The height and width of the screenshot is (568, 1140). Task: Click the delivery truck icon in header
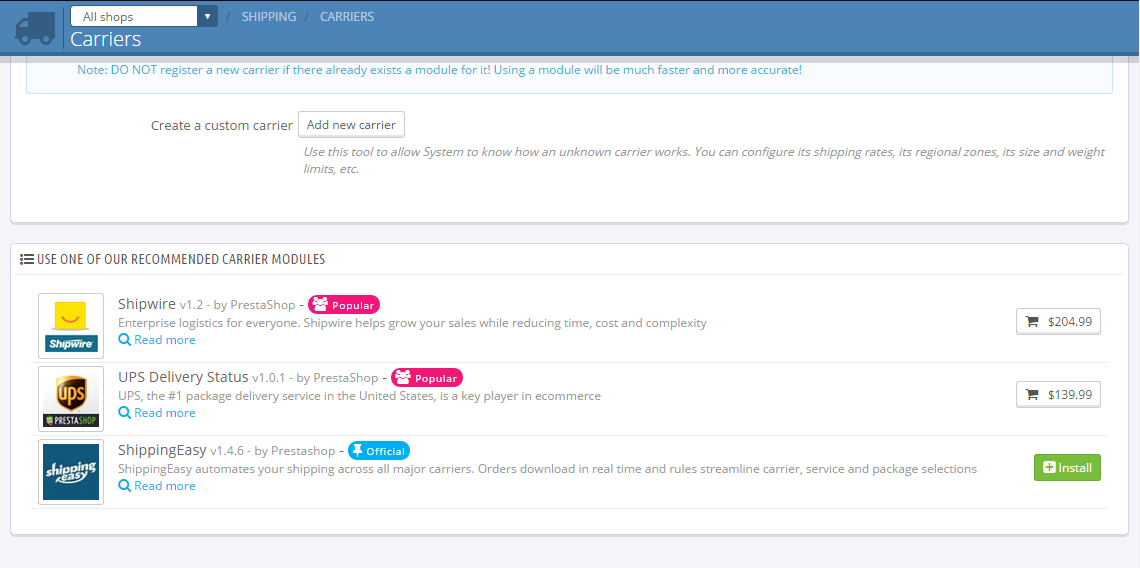pos(35,28)
